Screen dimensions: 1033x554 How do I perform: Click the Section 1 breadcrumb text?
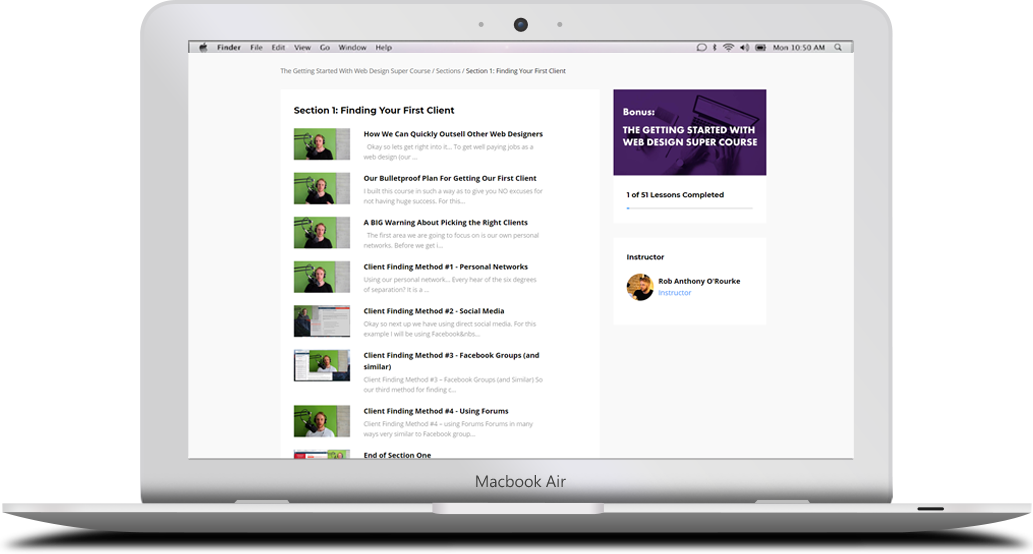pyautogui.click(x=516, y=70)
